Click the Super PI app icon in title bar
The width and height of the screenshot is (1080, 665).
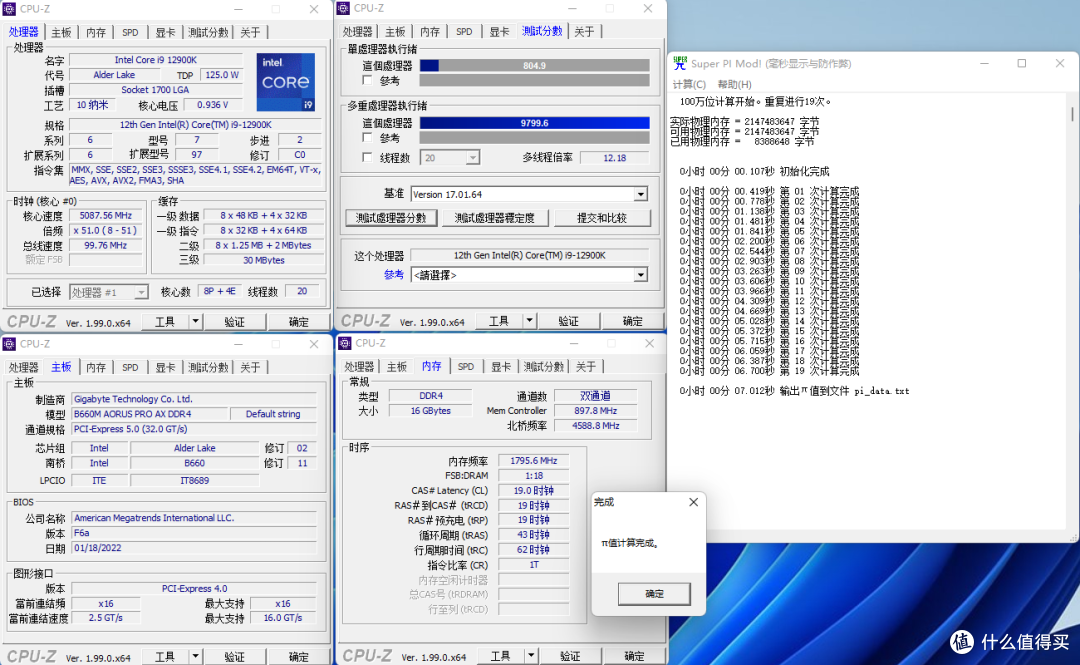pyautogui.click(x=680, y=63)
